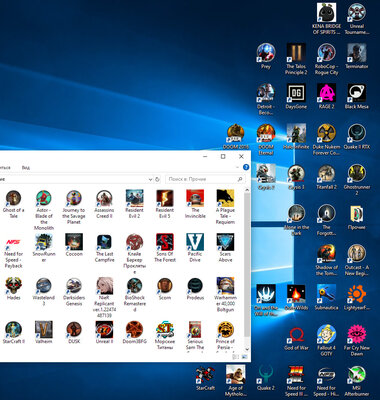Select Ghost of a Tale in folder
This screenshot has height=400, width=380.
13,204
